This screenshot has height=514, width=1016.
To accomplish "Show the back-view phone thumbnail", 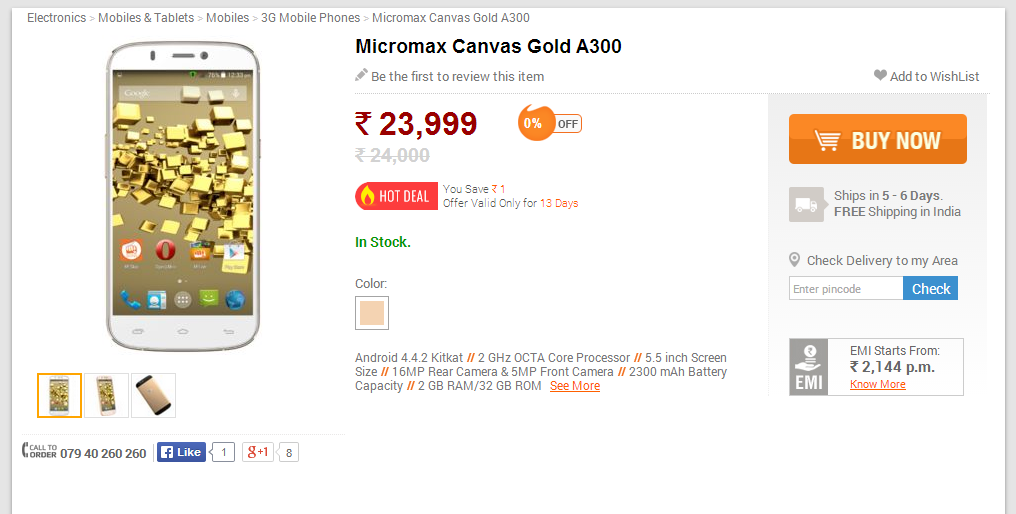I will tap(153, 396).
